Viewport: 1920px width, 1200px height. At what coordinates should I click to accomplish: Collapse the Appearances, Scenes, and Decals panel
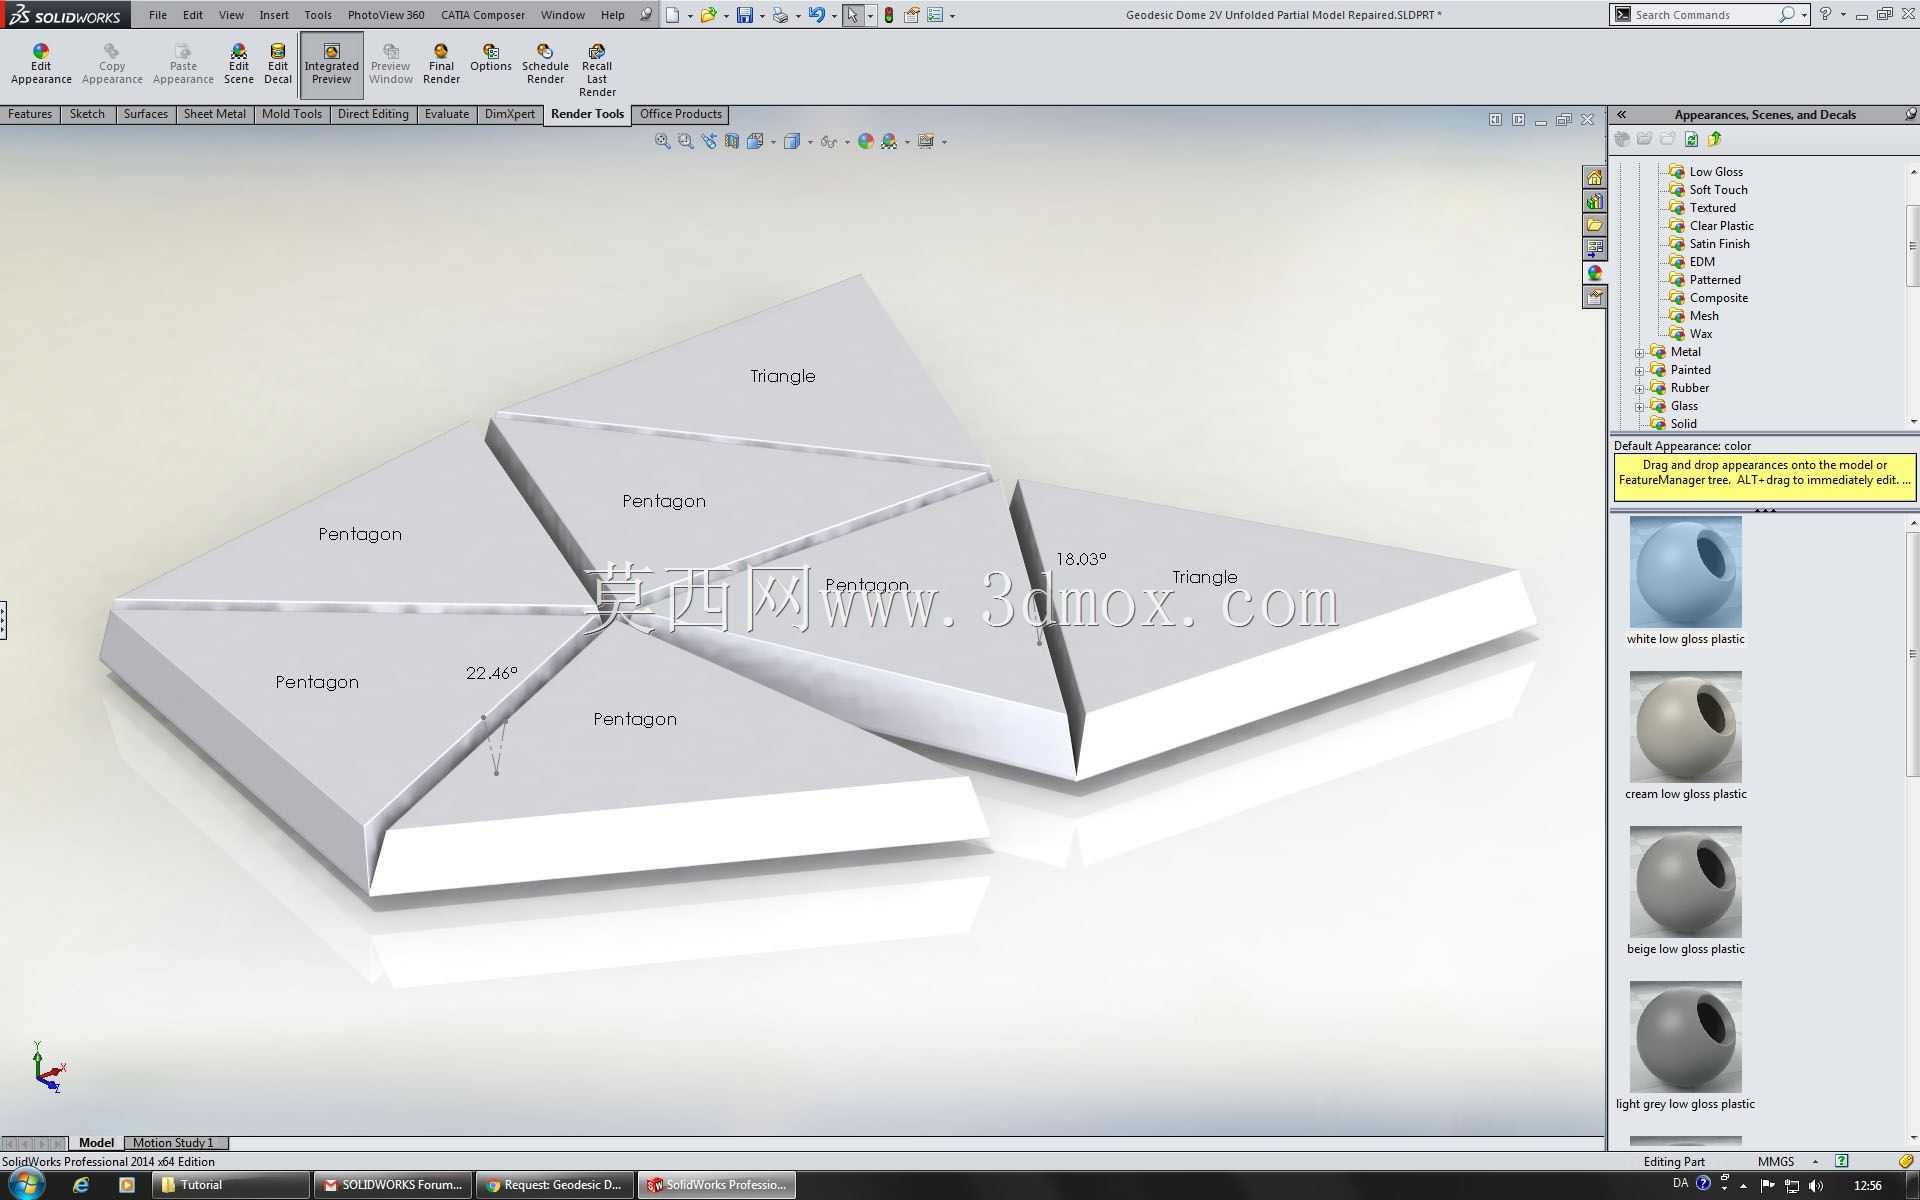pos(1622,115)
